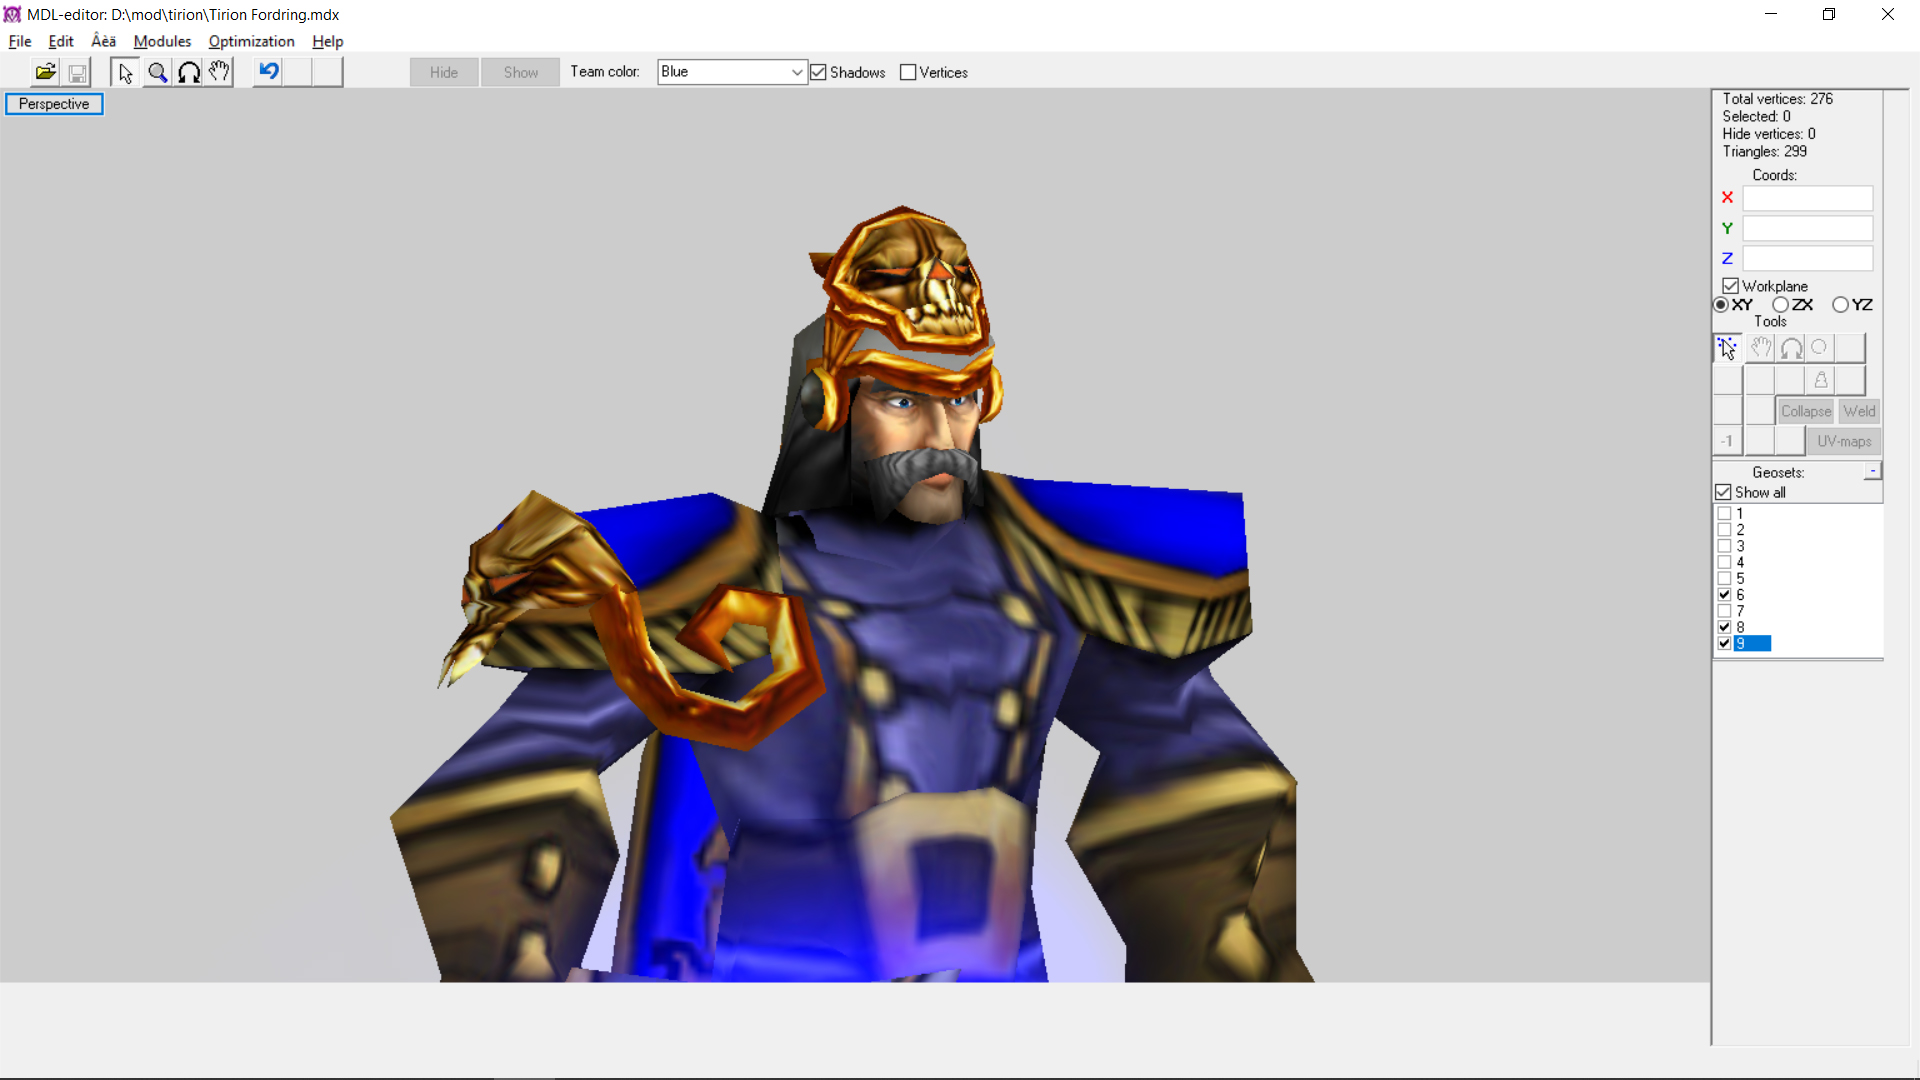Viewport: 1920px width, 1080px height.
Task: Select the vertex selection tool in the Tools panel
Action: (1728, 348)
